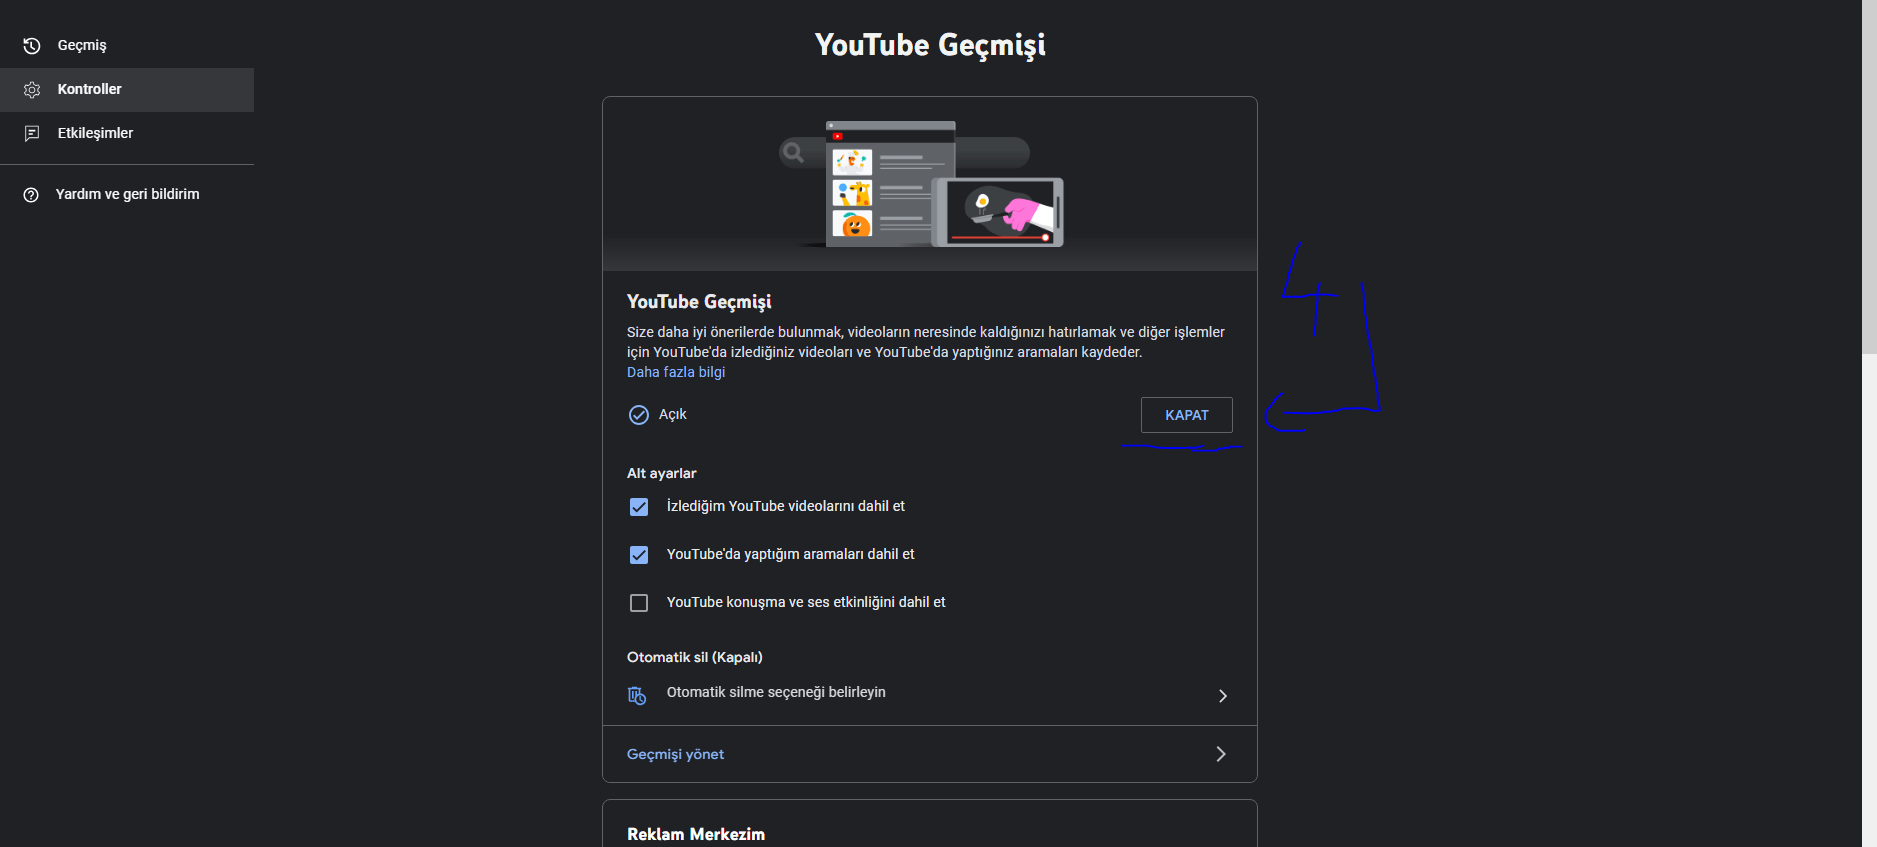
Task: Open Yardım ve geri bildirim
Action: (x=127, y=195)
